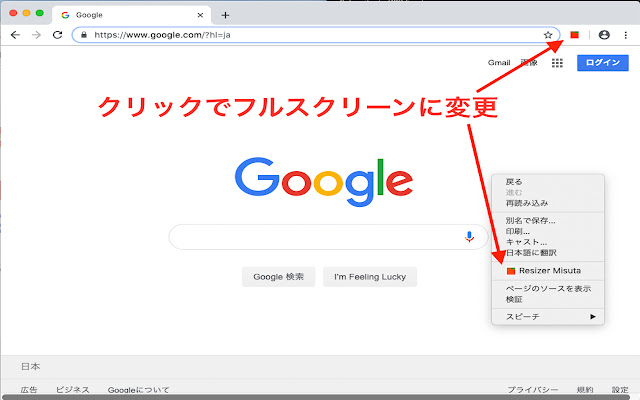Click the voice search microphone icon
The image size is (640, 400).
click(x=469, y=237)
